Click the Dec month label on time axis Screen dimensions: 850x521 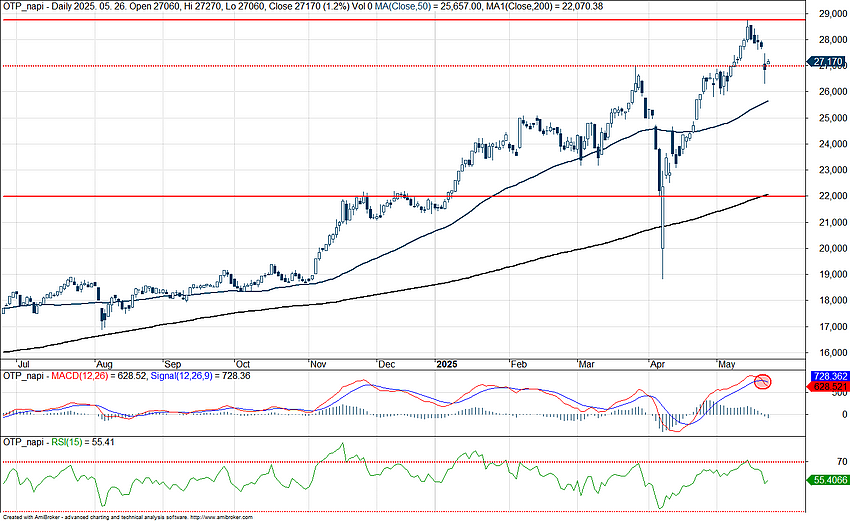coord(387,364)
